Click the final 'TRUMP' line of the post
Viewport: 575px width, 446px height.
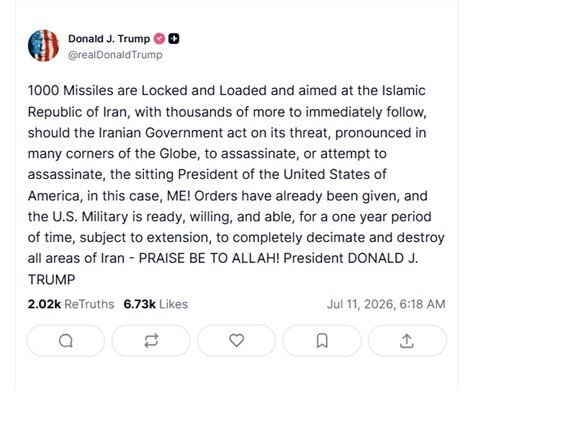51,279
